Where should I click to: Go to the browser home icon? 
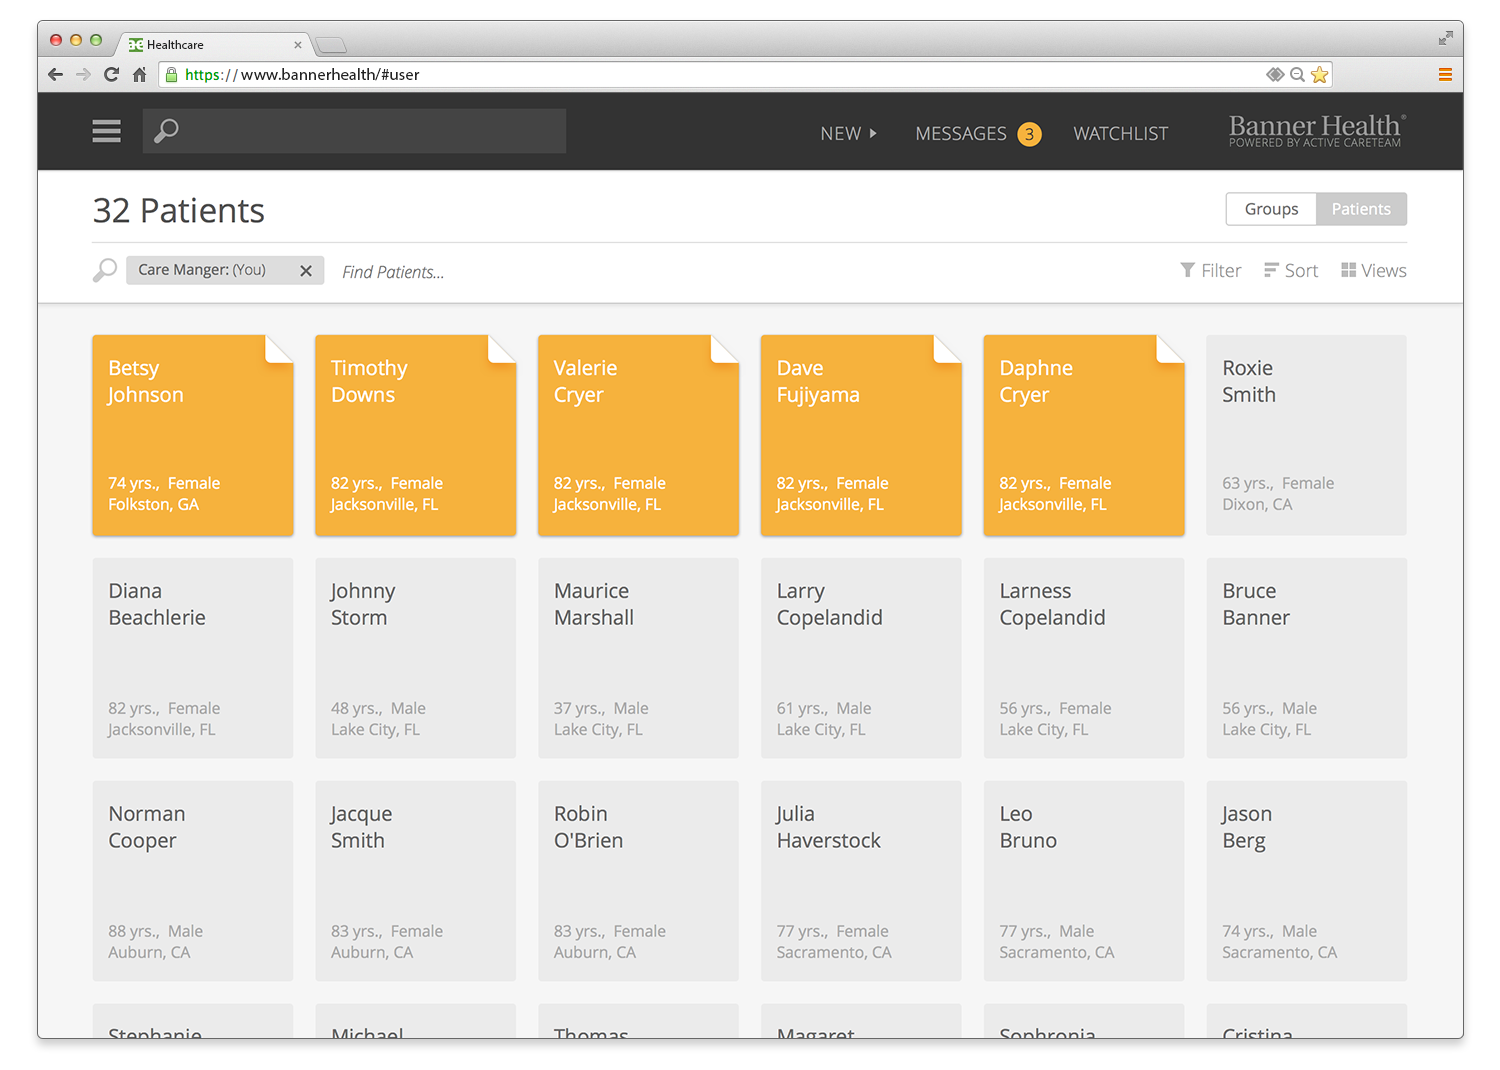[140, 74]
